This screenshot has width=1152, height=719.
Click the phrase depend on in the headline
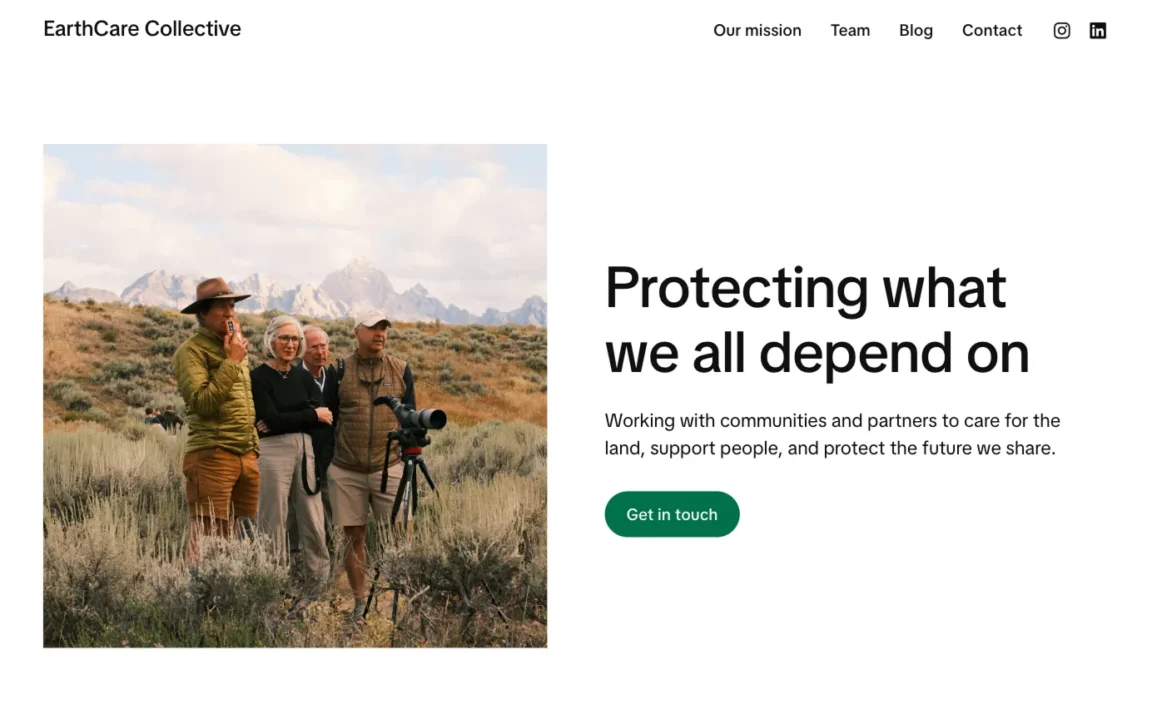point(894,355)
